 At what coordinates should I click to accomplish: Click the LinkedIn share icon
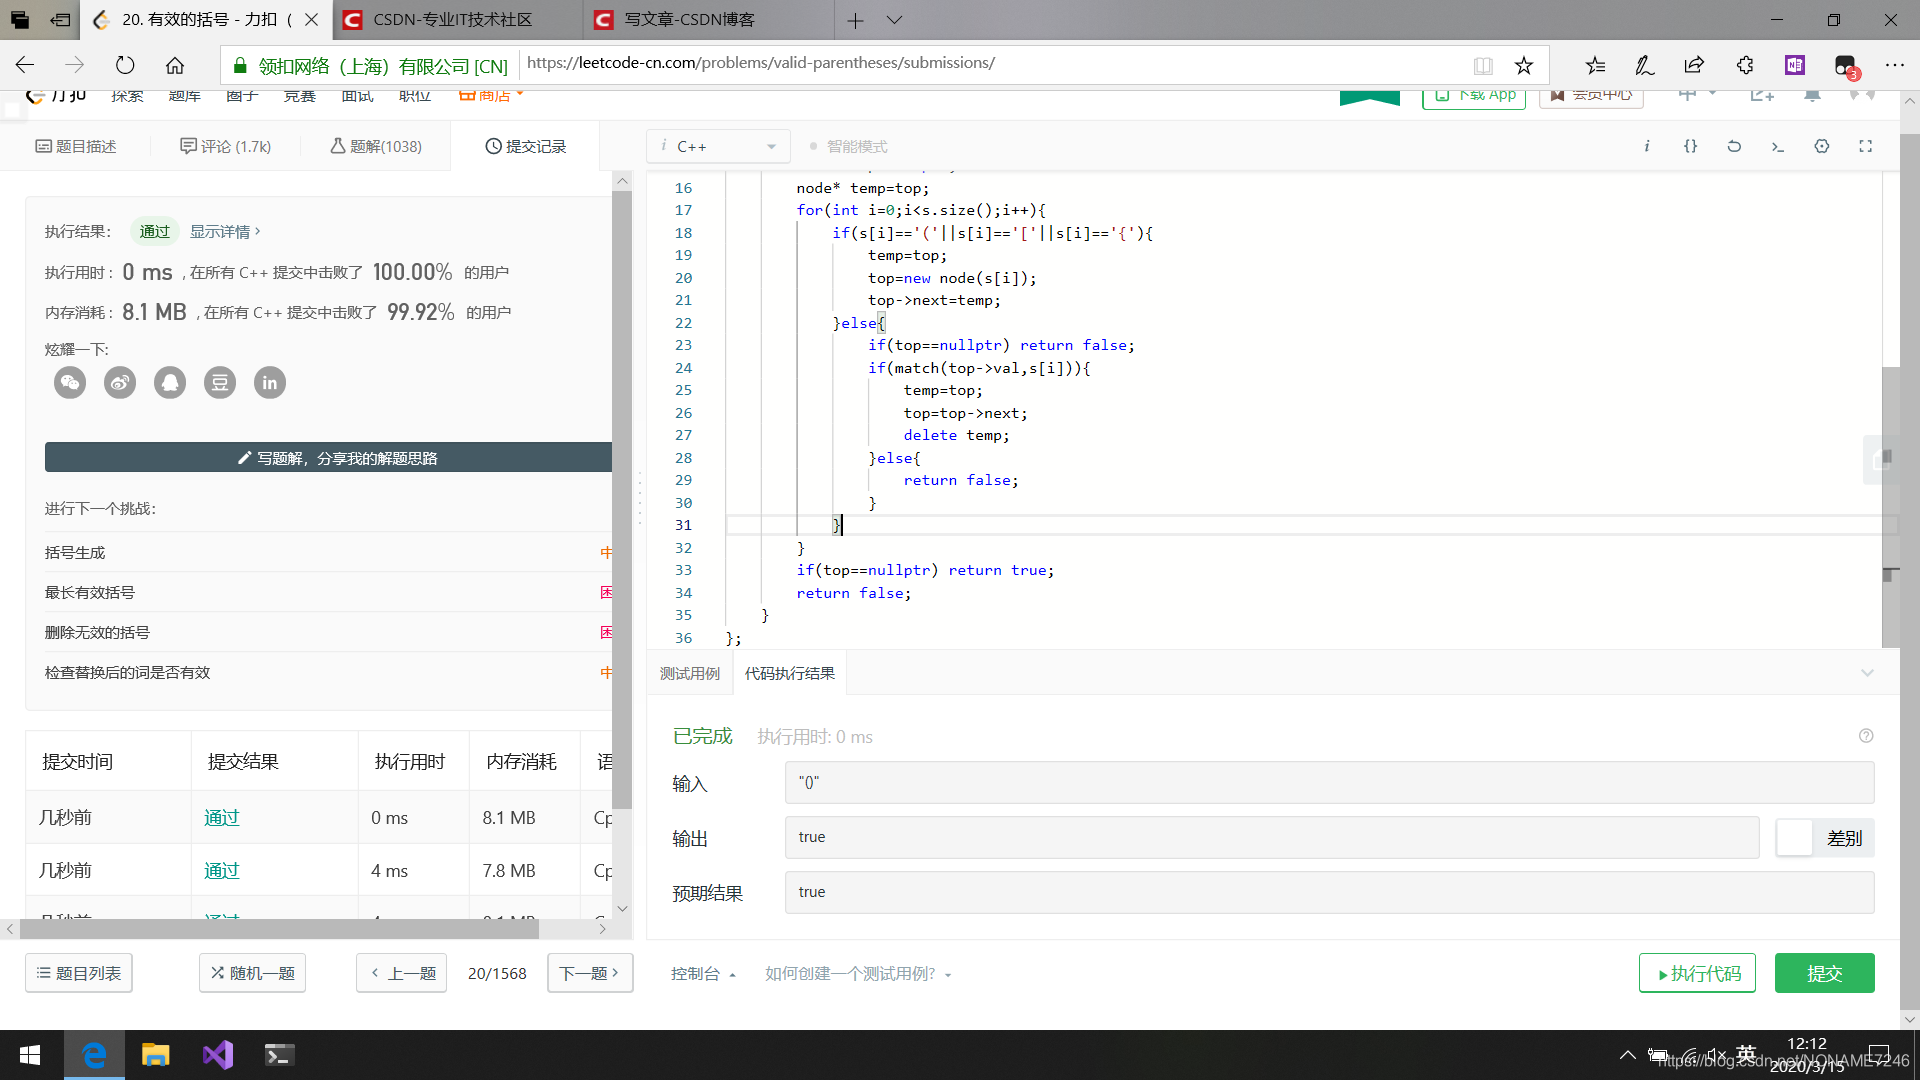click(x=270, y=382)
